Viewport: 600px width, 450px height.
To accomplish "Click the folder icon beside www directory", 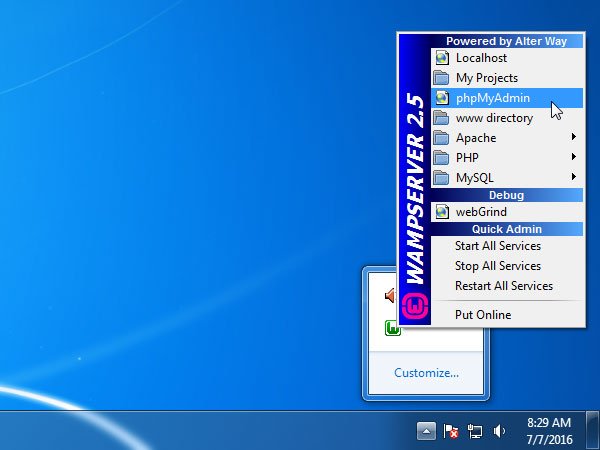I will pos(441,118).
